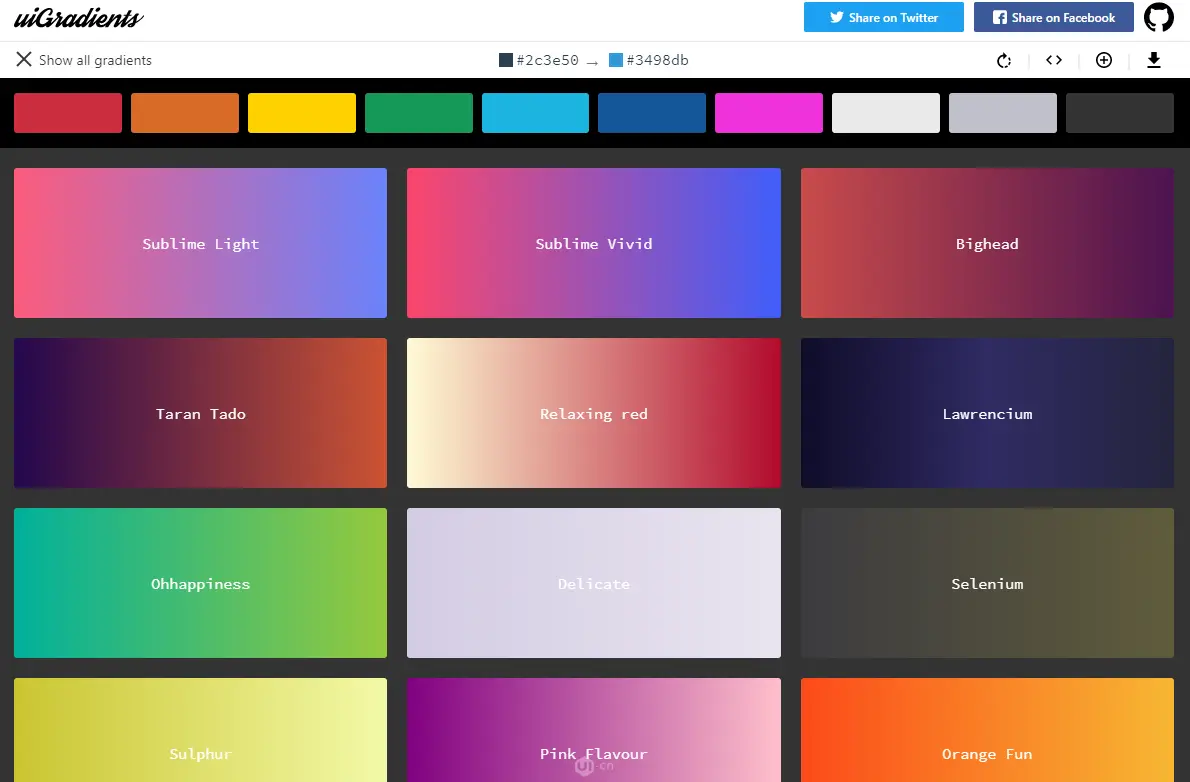Filter gradients by black swatch
1190x782 pixels.
coord(1119,113)
